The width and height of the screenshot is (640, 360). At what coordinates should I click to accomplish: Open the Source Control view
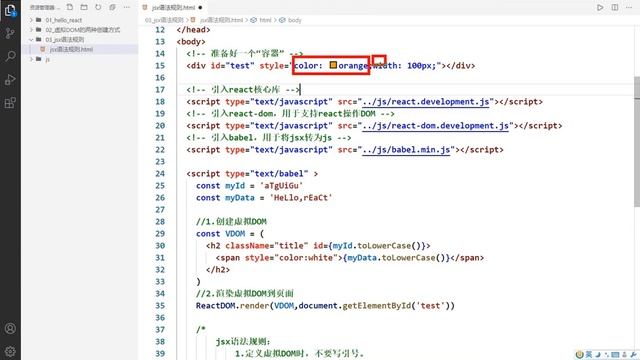10,33
